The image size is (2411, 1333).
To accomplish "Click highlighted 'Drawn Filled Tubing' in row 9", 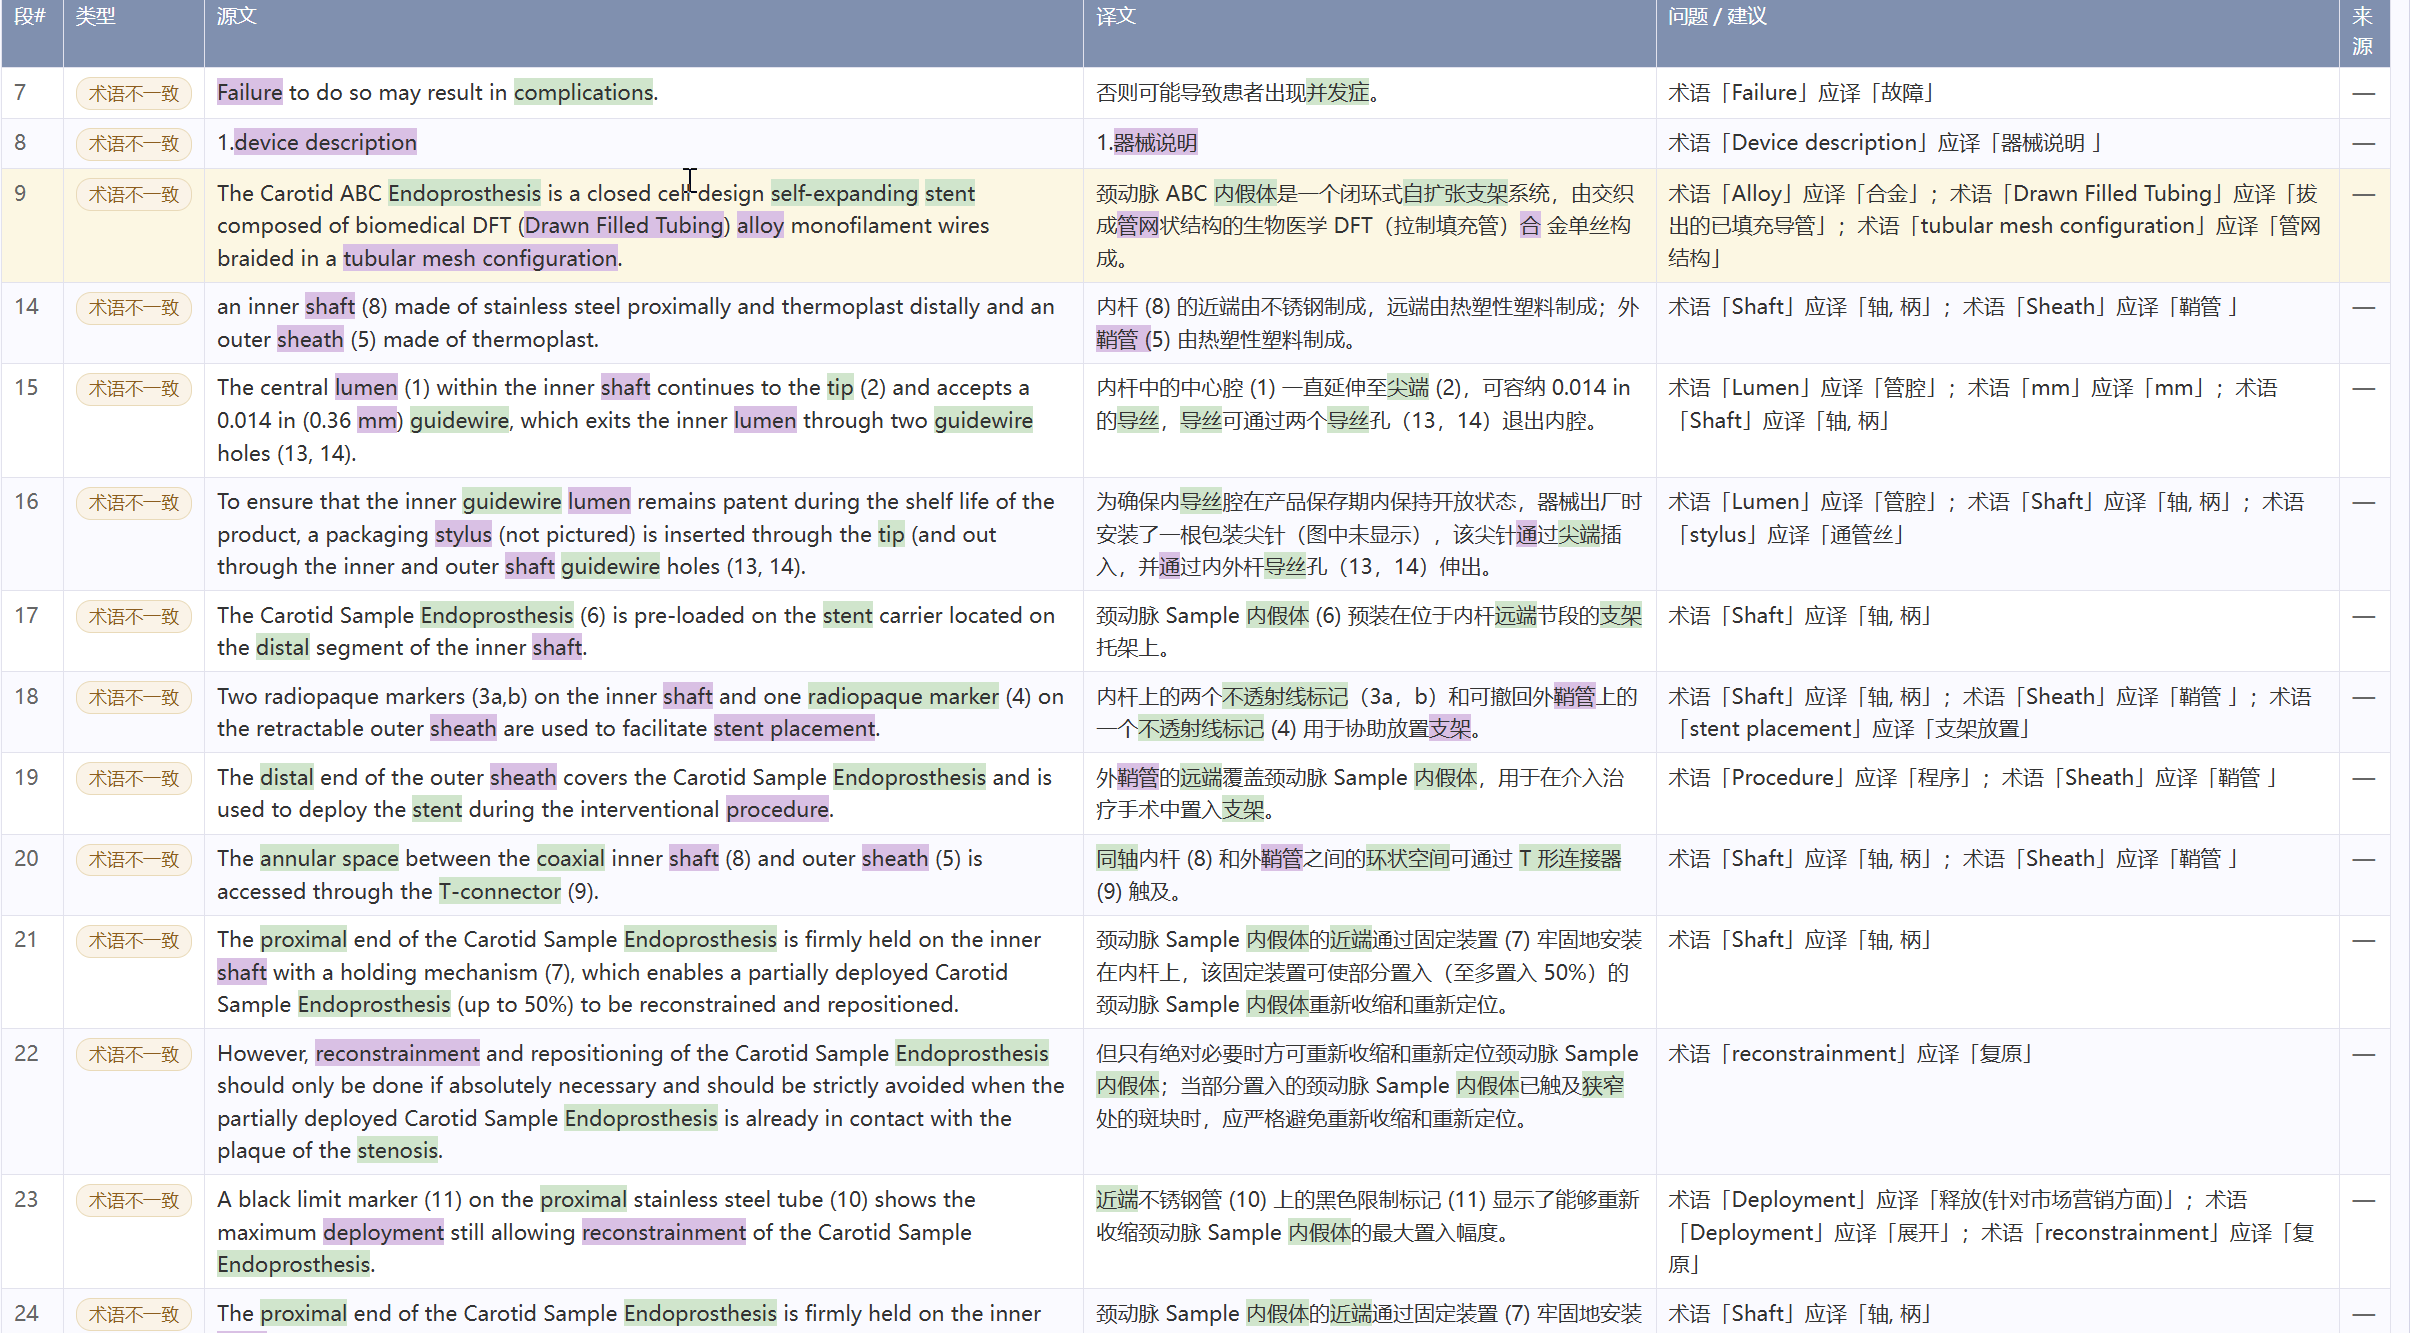I will [x=624, y=226].
